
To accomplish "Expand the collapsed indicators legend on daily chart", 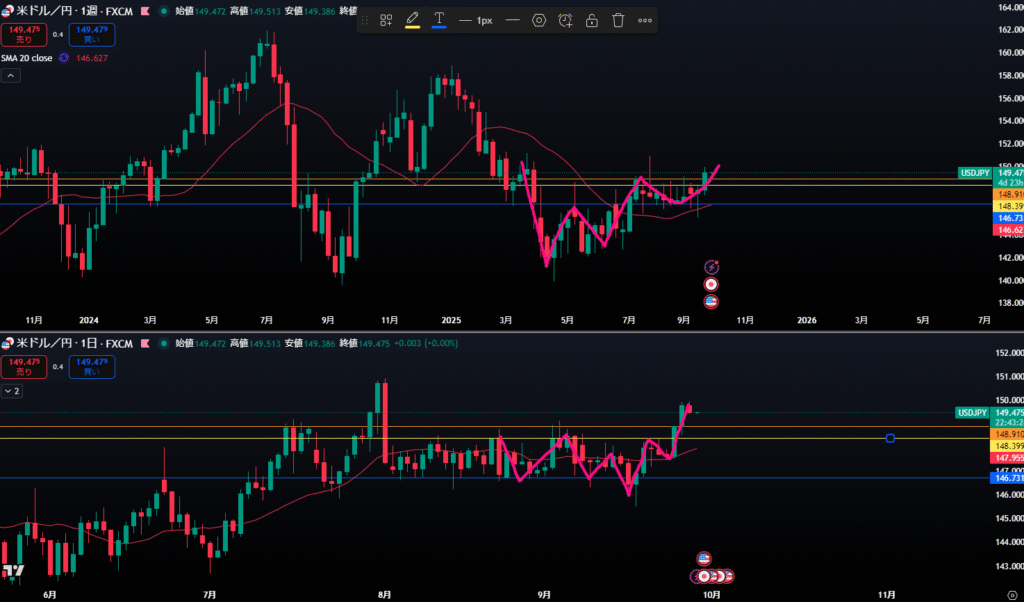I will tap(13, 391).
